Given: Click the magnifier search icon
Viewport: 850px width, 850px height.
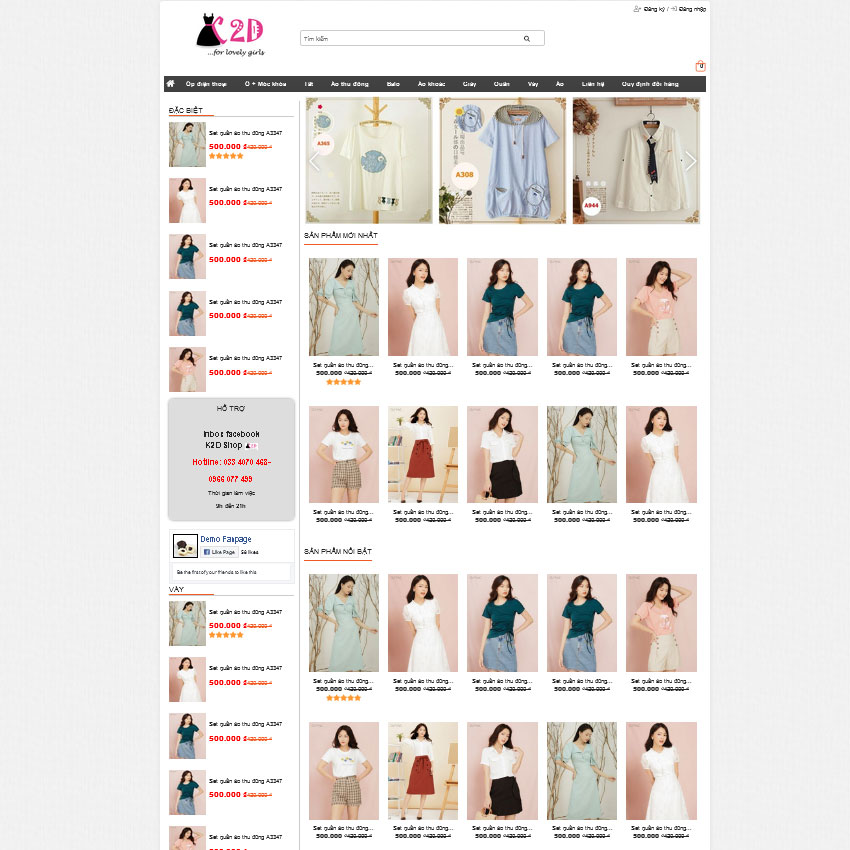Looking at the screenshot, I should (527, 39).
